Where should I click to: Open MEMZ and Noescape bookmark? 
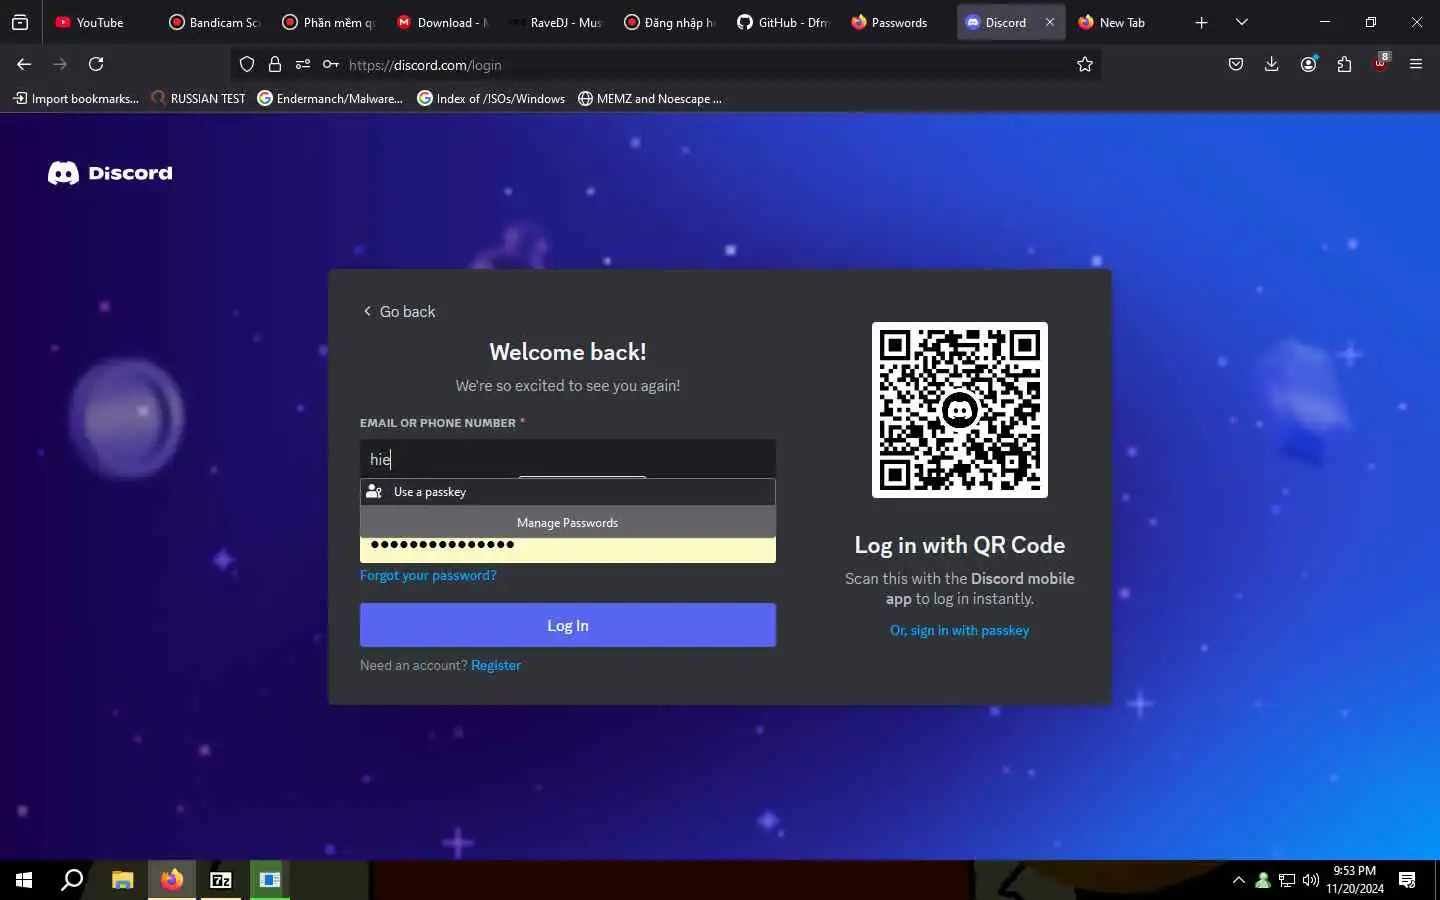click(650, 98)
